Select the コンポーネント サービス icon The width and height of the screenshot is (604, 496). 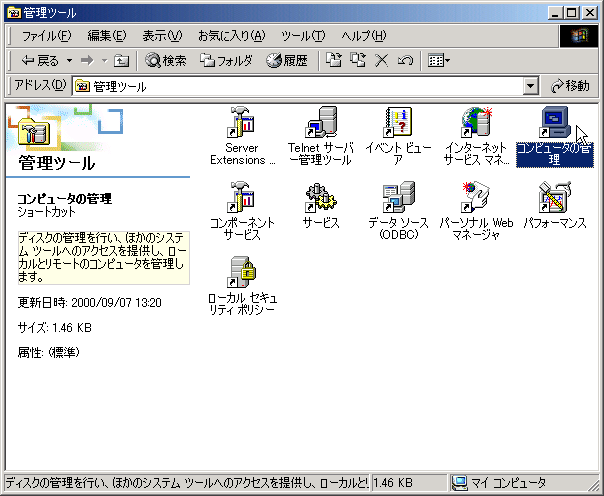(x=241, y=197)
